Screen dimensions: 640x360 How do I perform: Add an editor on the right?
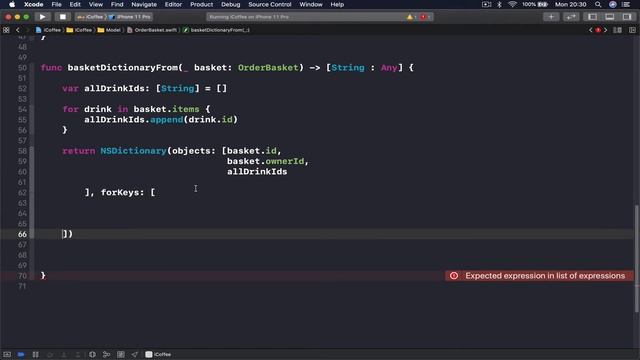(x=632, y=30)
